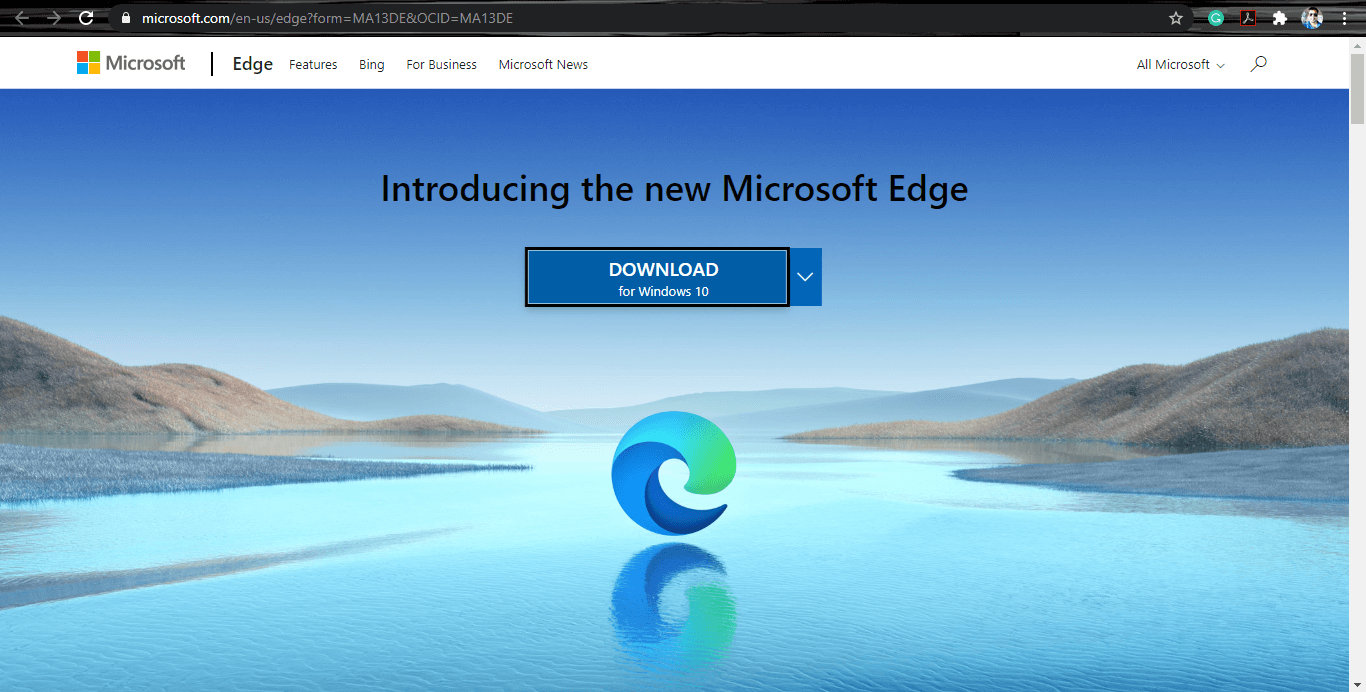
Task: Go back to the previous page
Action: coord(22,17)
